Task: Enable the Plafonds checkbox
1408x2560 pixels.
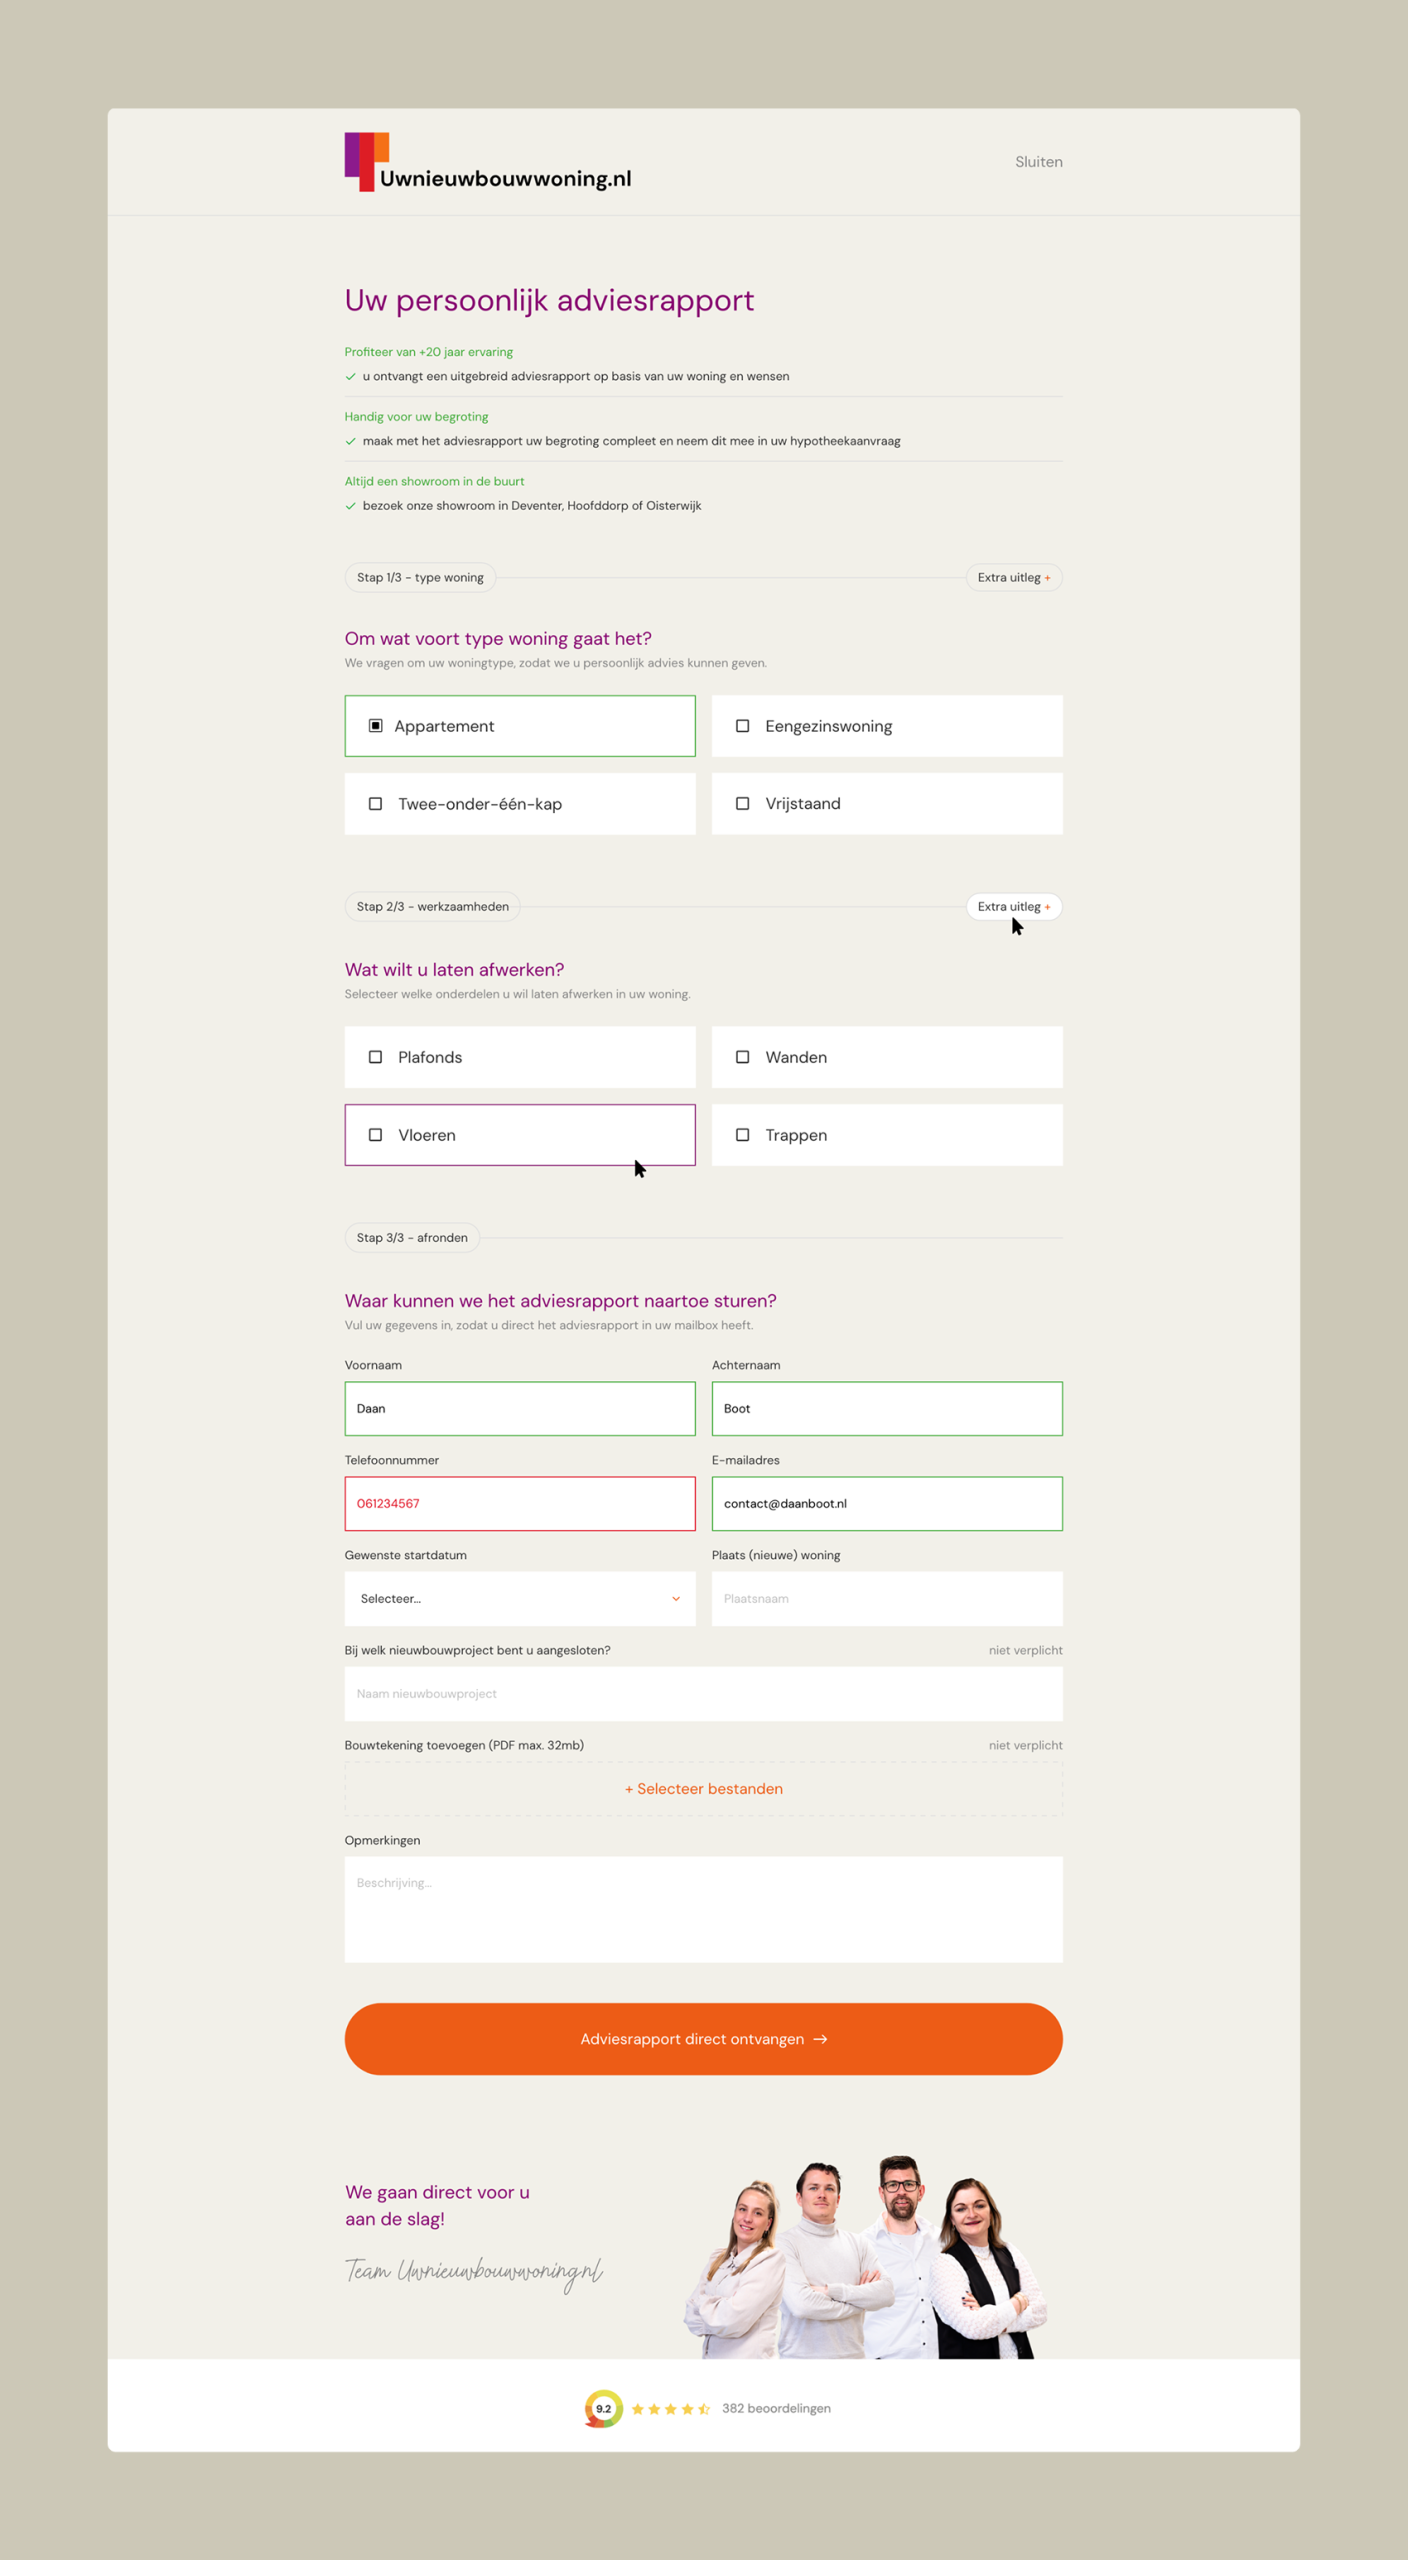Action: pos(376,1057)
